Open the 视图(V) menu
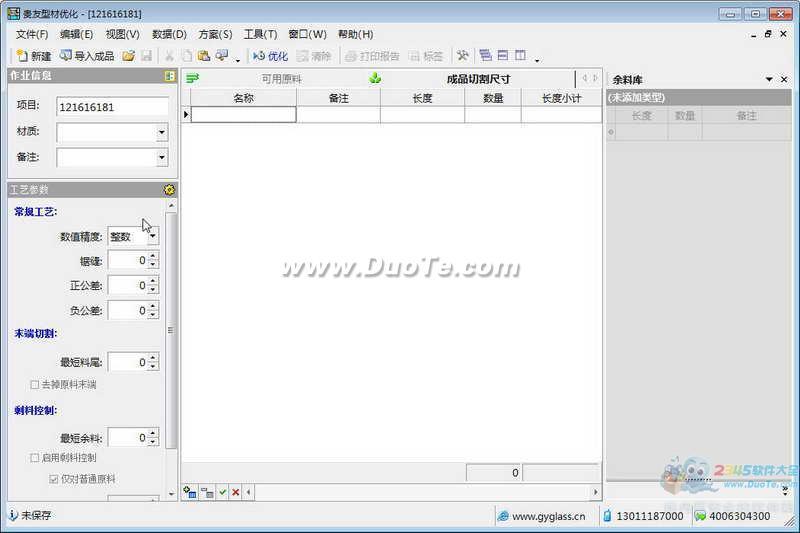The height and width of the screenshot is (533, 800). click(x=122, y=34)
